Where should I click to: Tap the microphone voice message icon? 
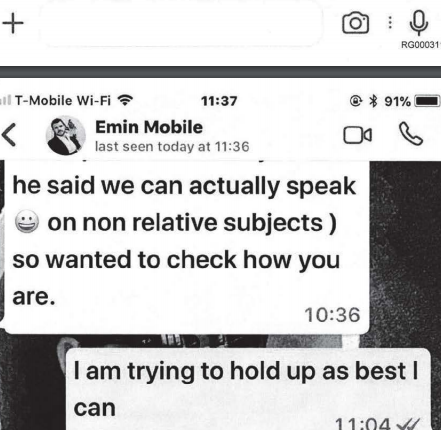pyautogui.click(x=419, y=22)
